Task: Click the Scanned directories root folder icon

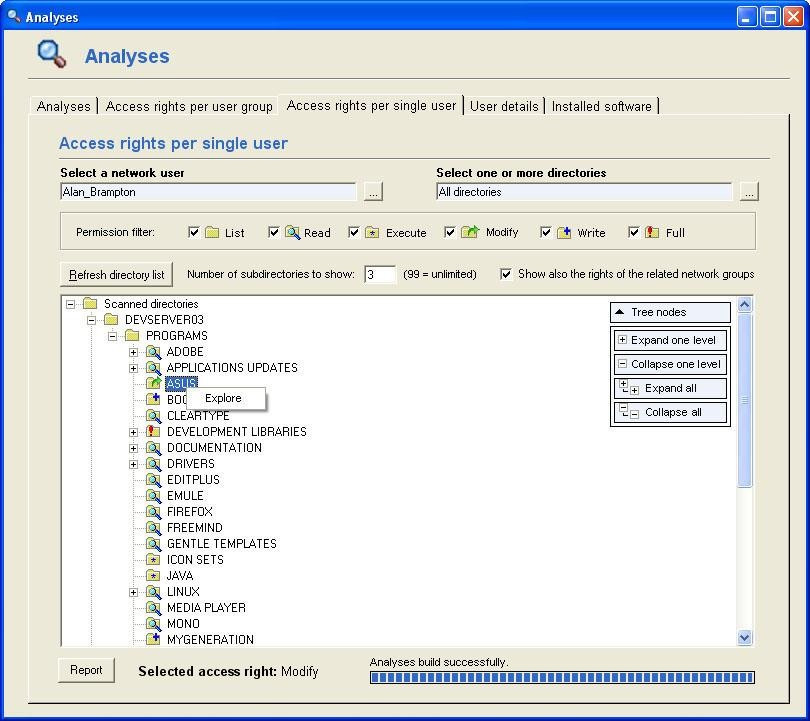Action: (90, 304)
